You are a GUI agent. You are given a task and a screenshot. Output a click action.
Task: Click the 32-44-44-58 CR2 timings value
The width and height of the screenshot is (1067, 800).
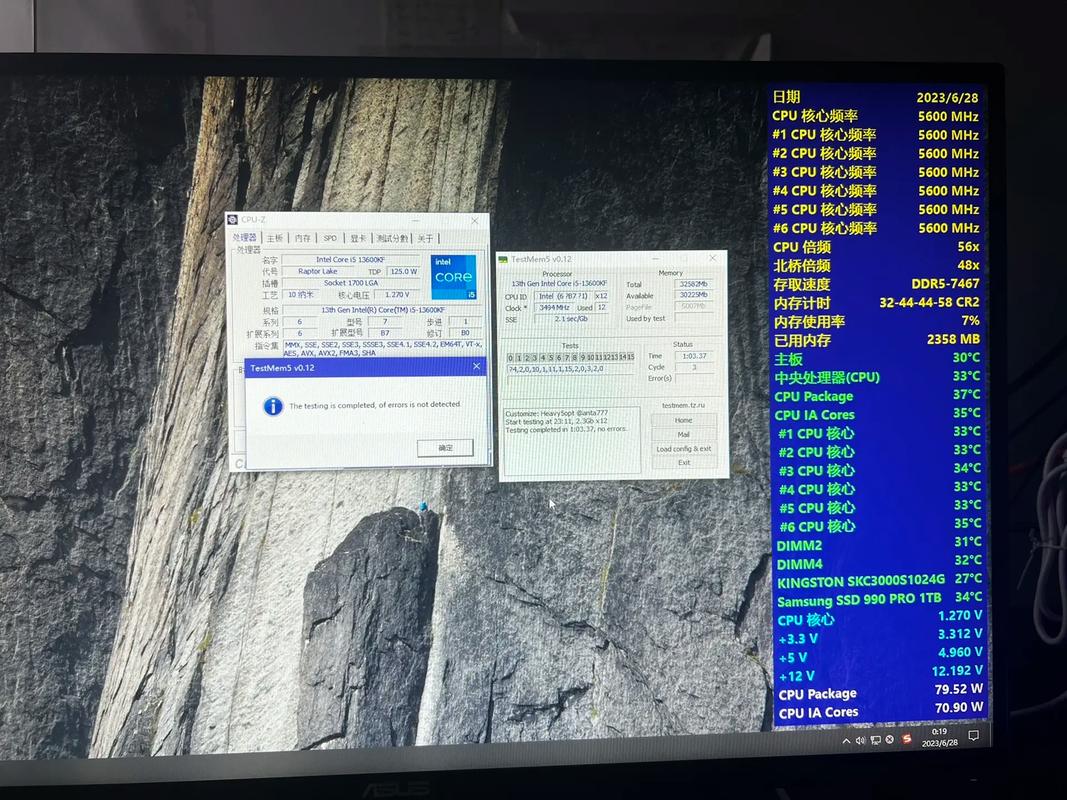pyautogui.click(x=929, y=302)
